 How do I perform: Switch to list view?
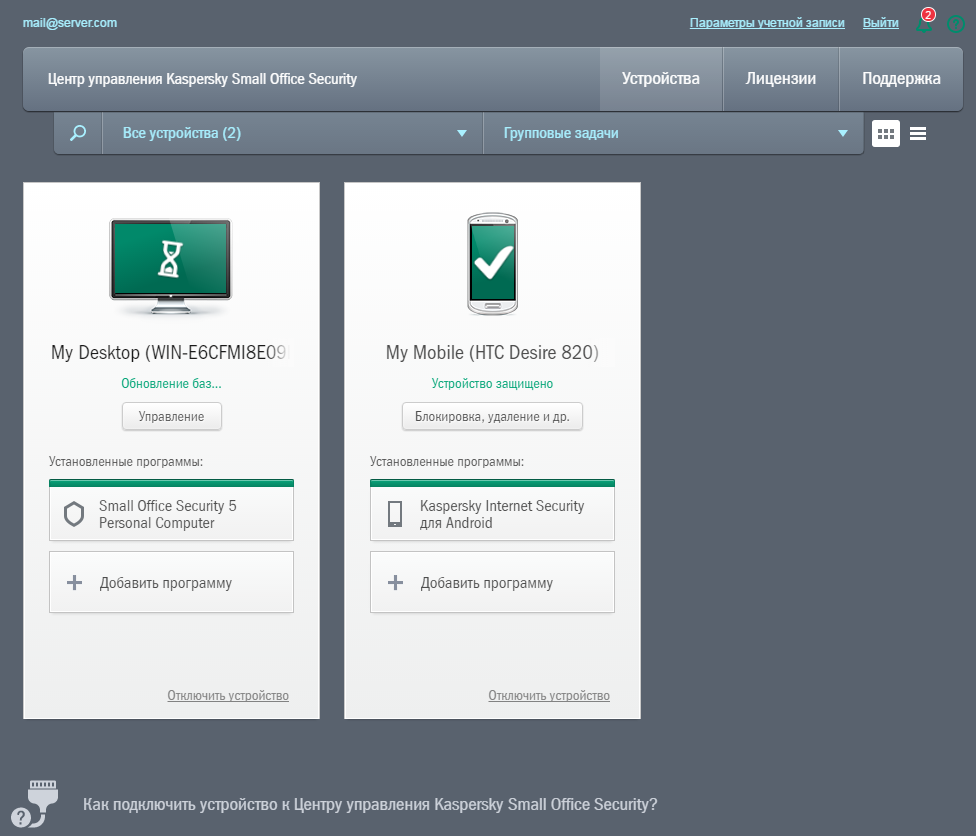pos(917,133)
